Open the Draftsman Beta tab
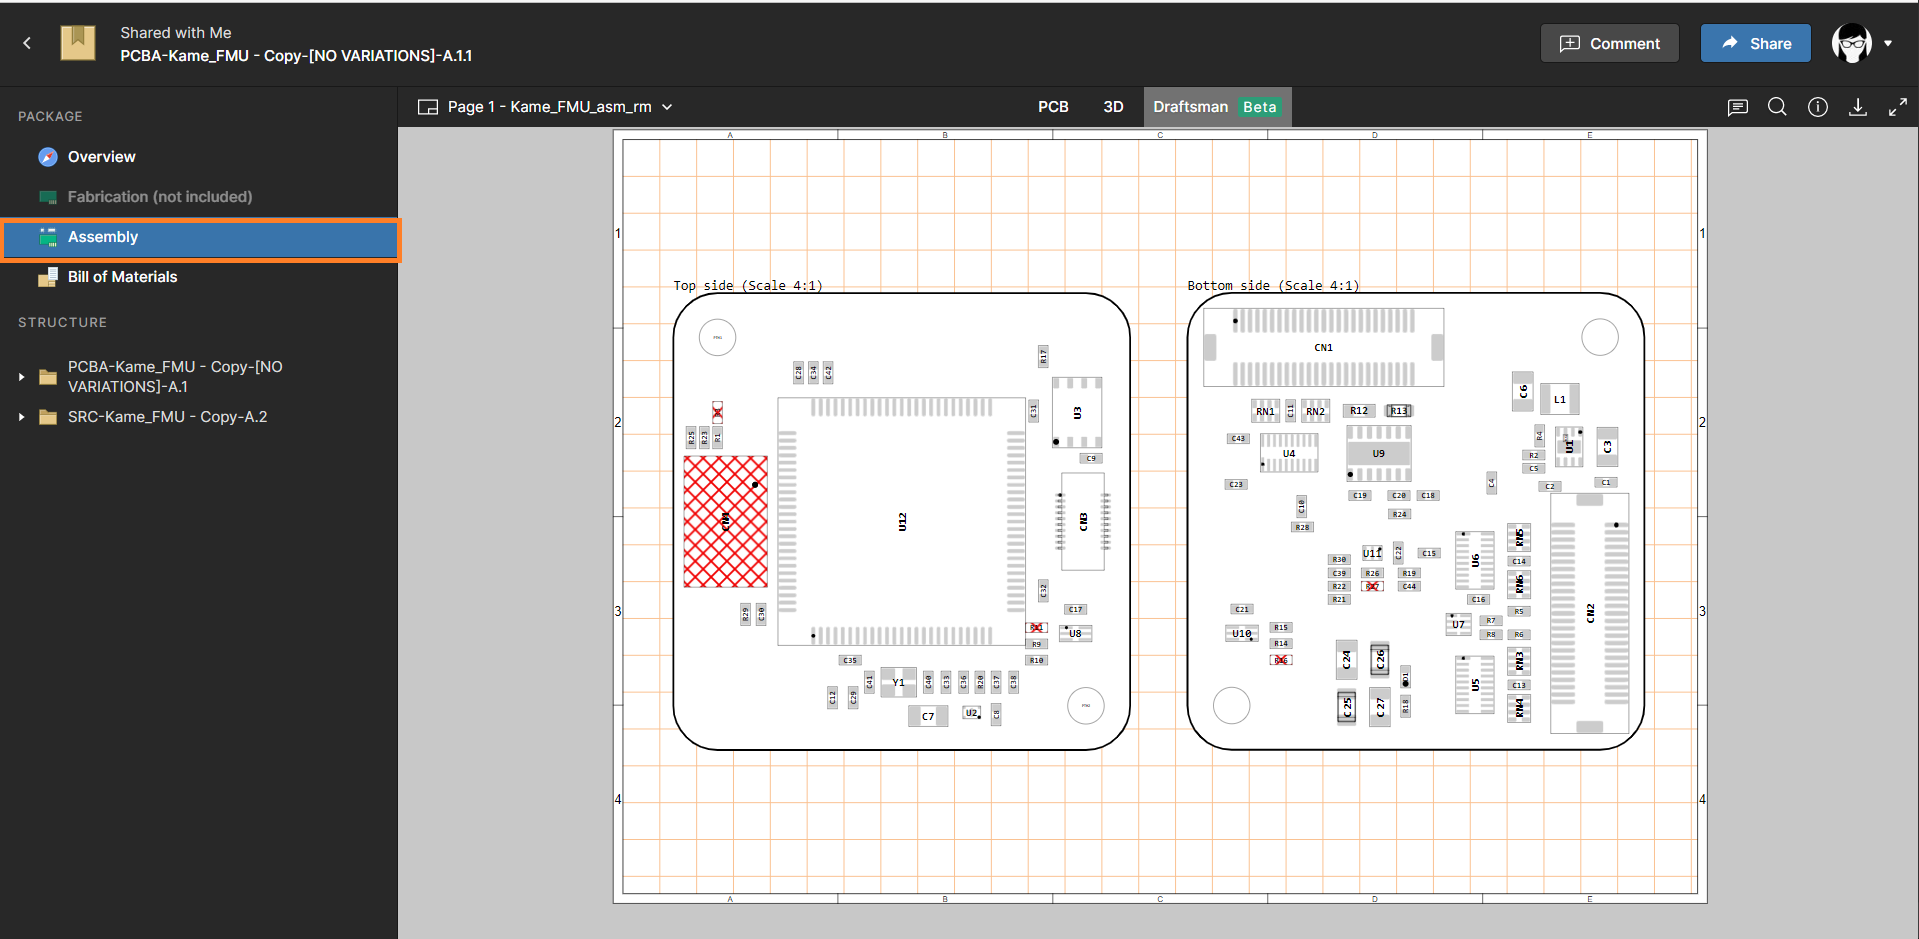The height and width of the screenshot is (939, 1919). (x=1190, y=106)
